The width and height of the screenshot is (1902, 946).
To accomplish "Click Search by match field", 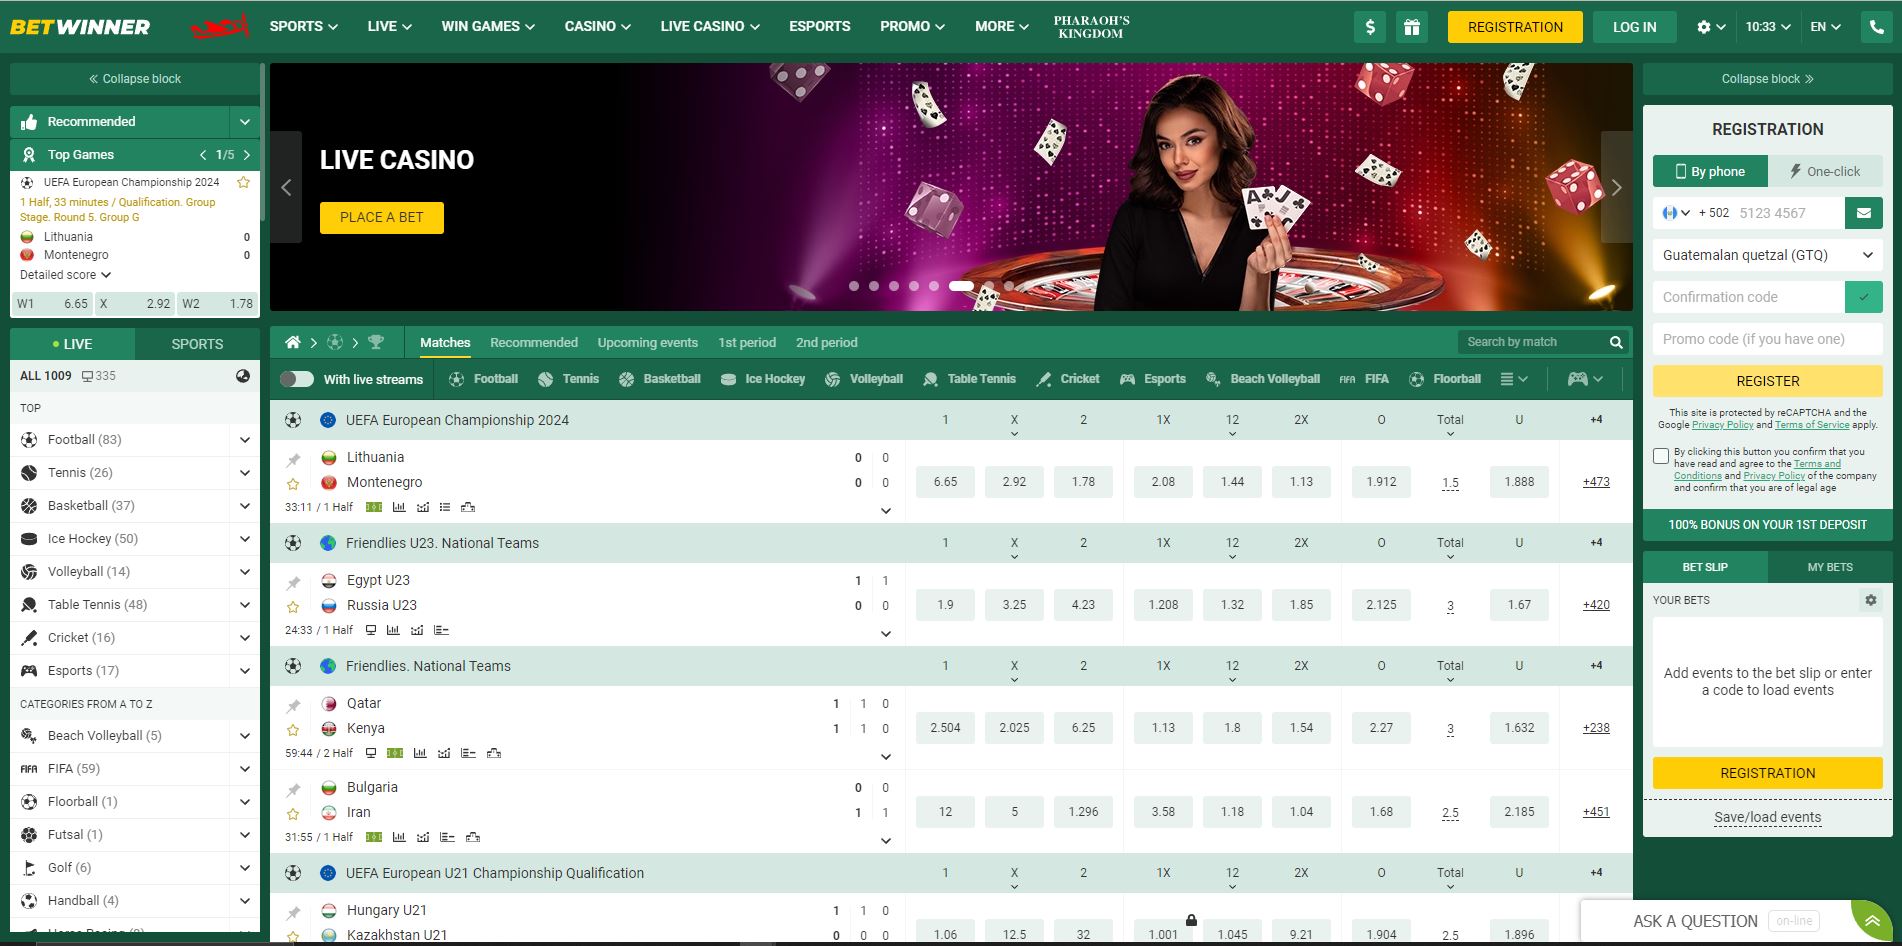I will [x=1531, y=342].
